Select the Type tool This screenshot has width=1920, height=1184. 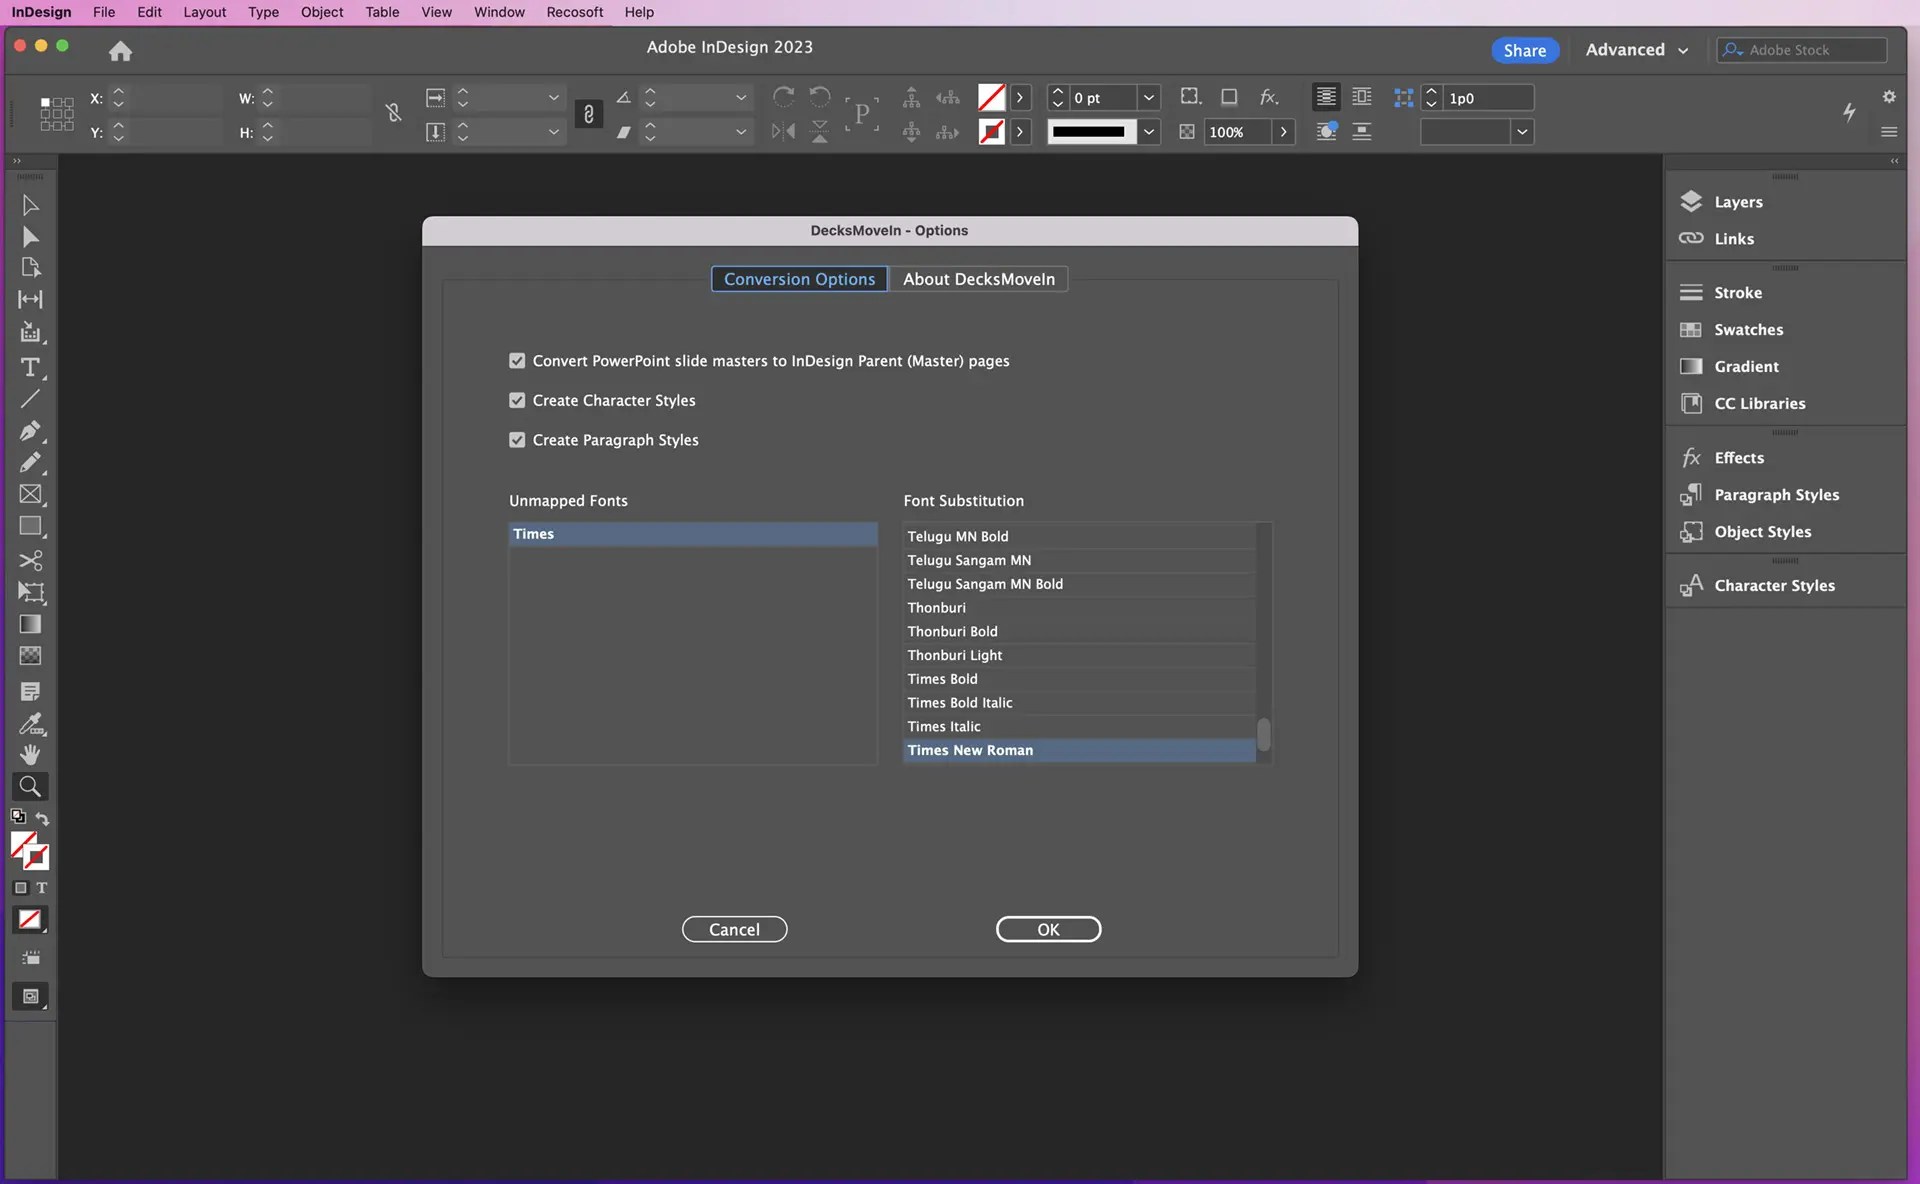(30, 368)
